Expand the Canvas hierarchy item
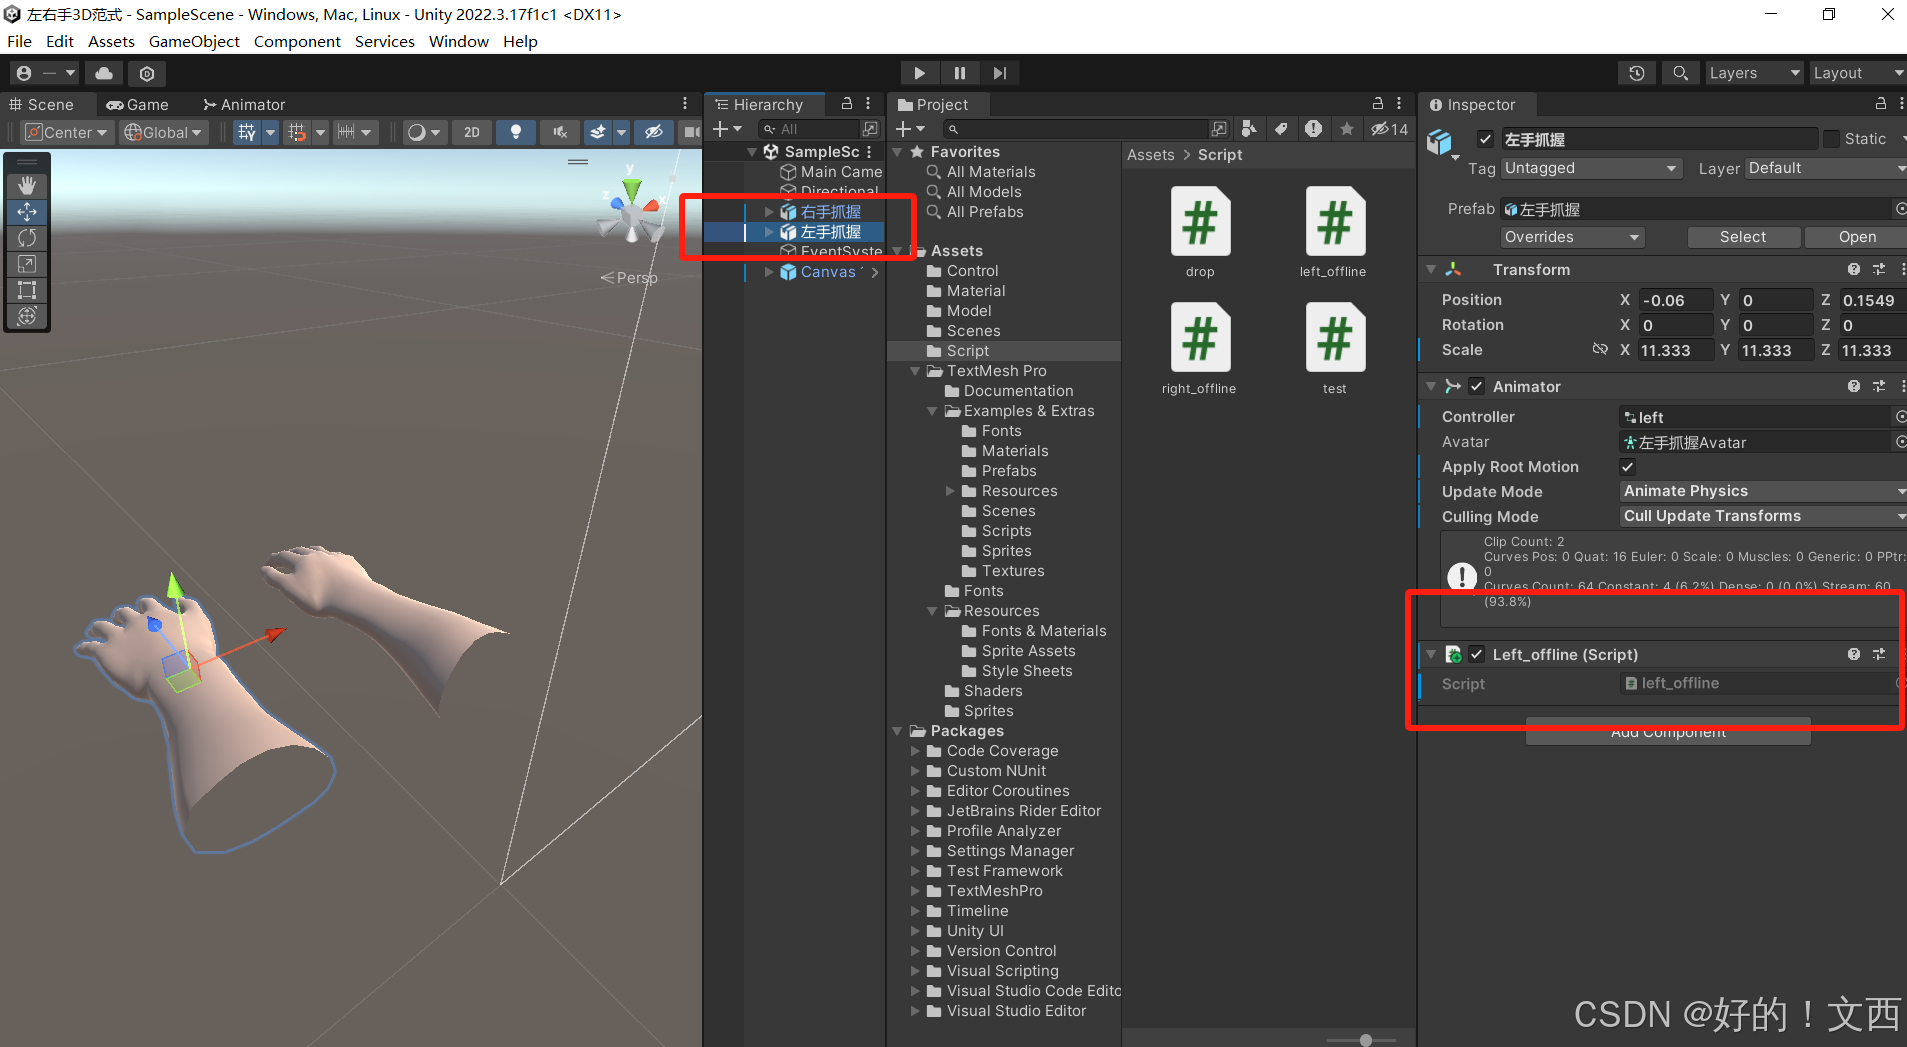The height and width of the screenshot is (1047, 1907). 769,272
